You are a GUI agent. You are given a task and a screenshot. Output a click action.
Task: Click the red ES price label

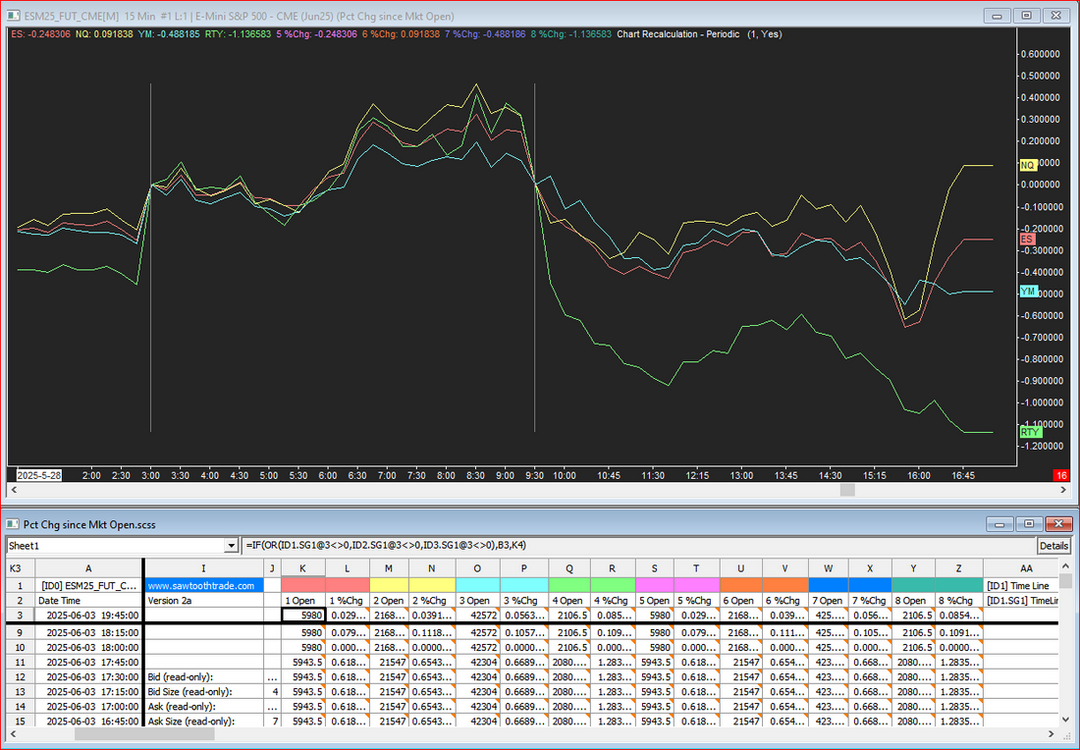pos(1027,240)
